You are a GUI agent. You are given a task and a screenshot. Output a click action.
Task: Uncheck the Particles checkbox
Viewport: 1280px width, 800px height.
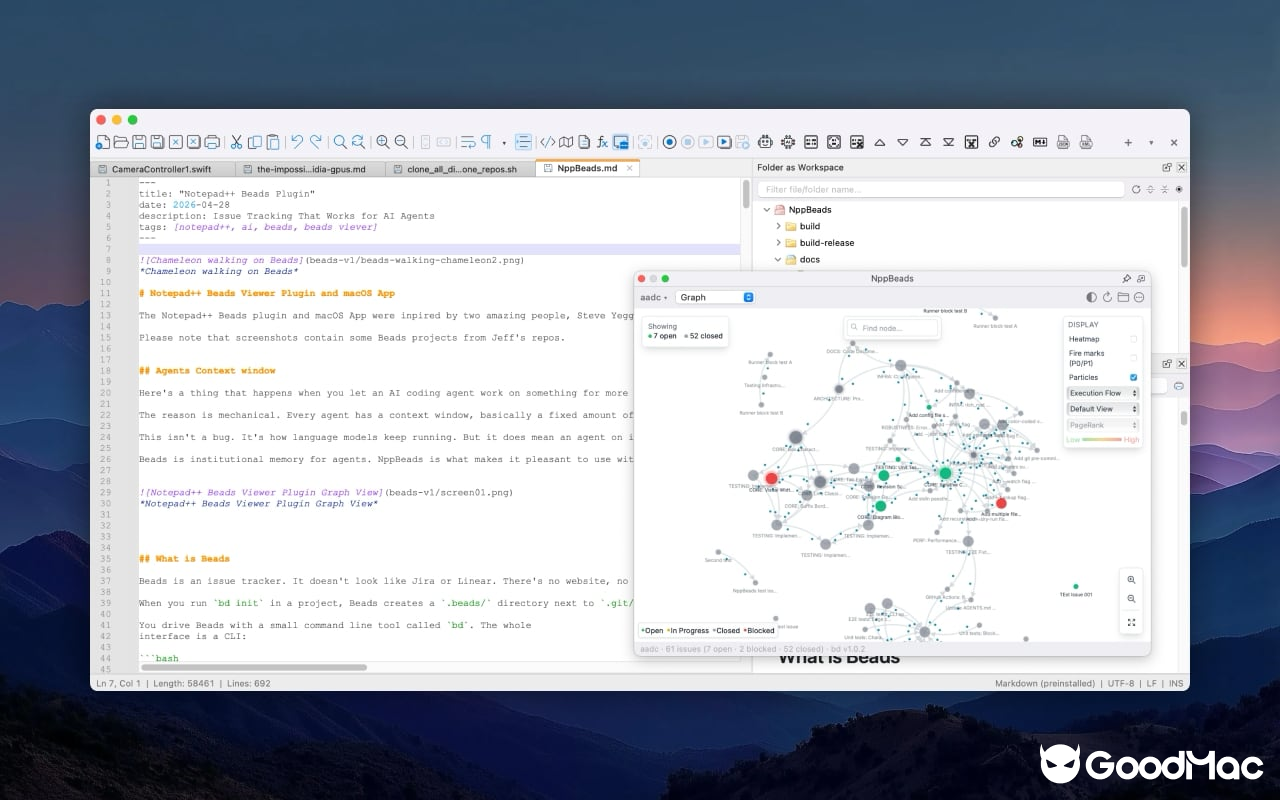tap(1133, 377)
